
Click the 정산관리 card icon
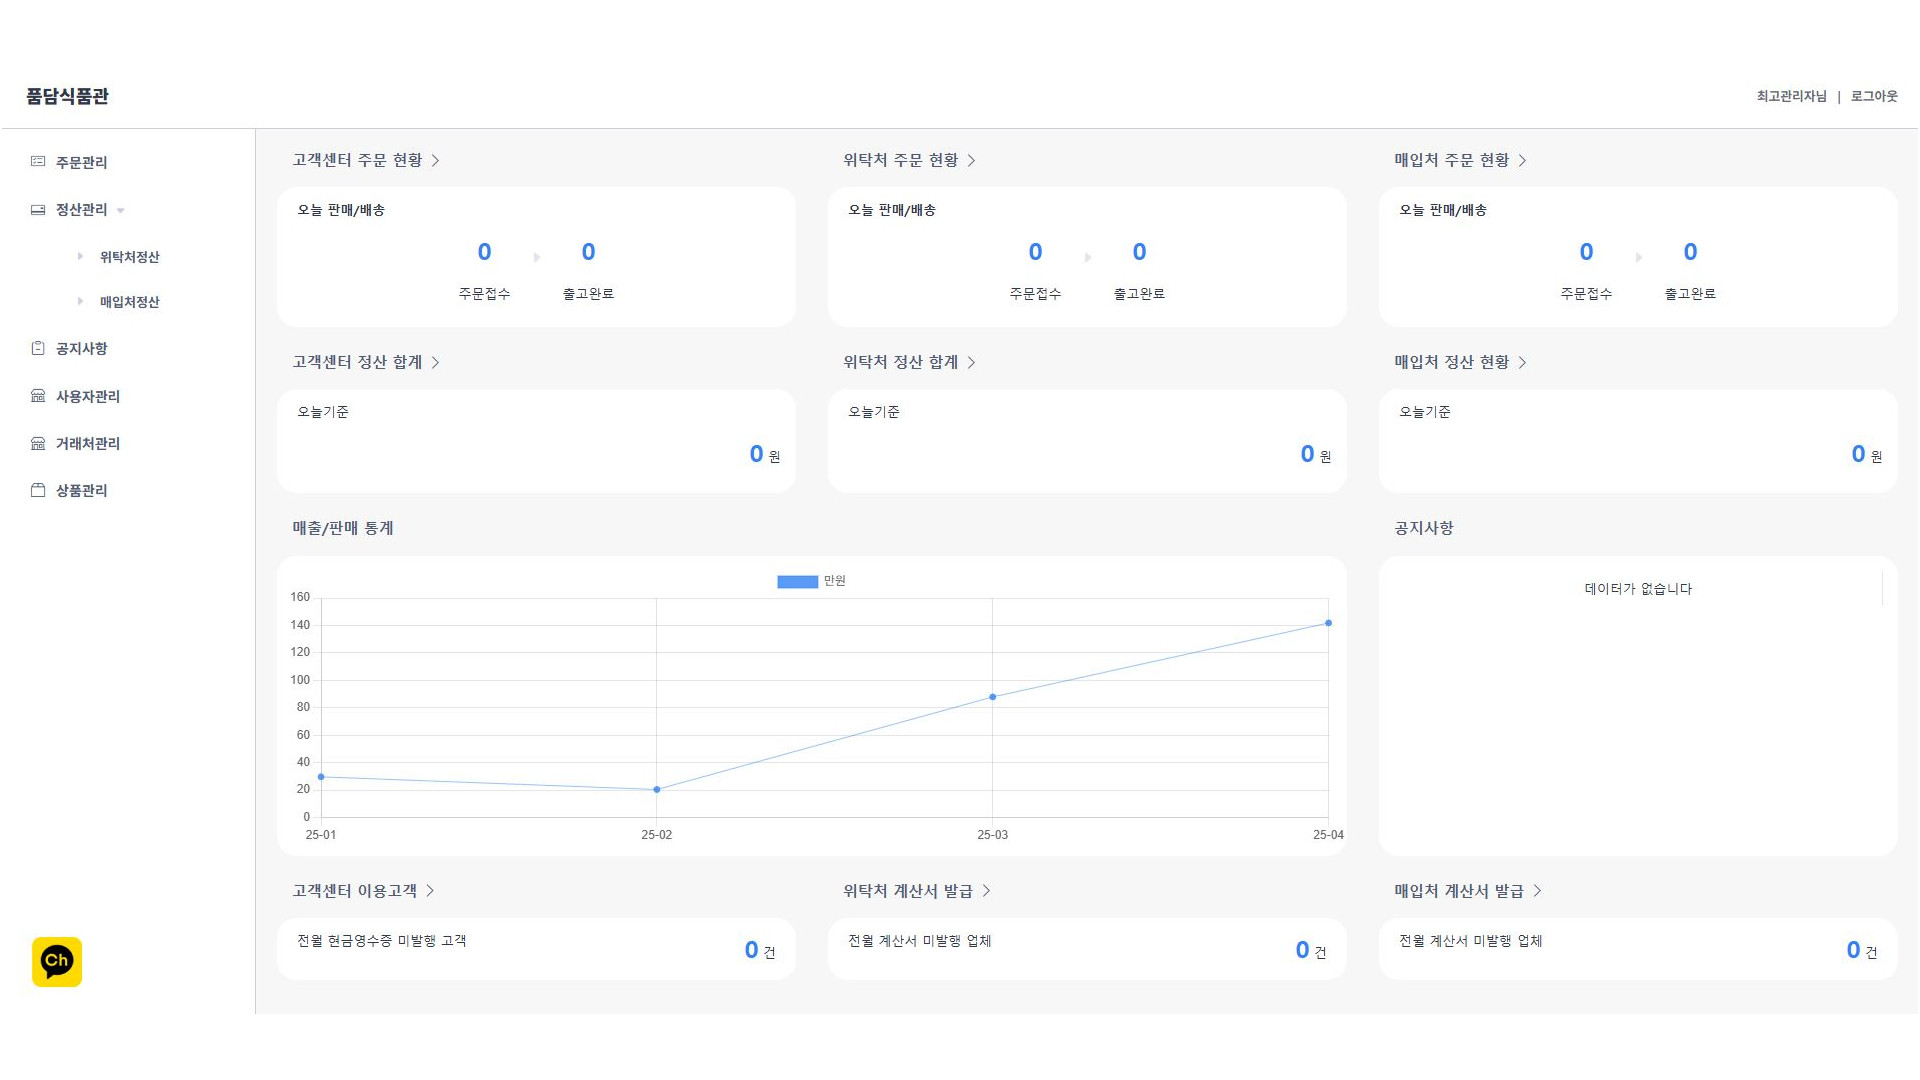pos(38,210)
